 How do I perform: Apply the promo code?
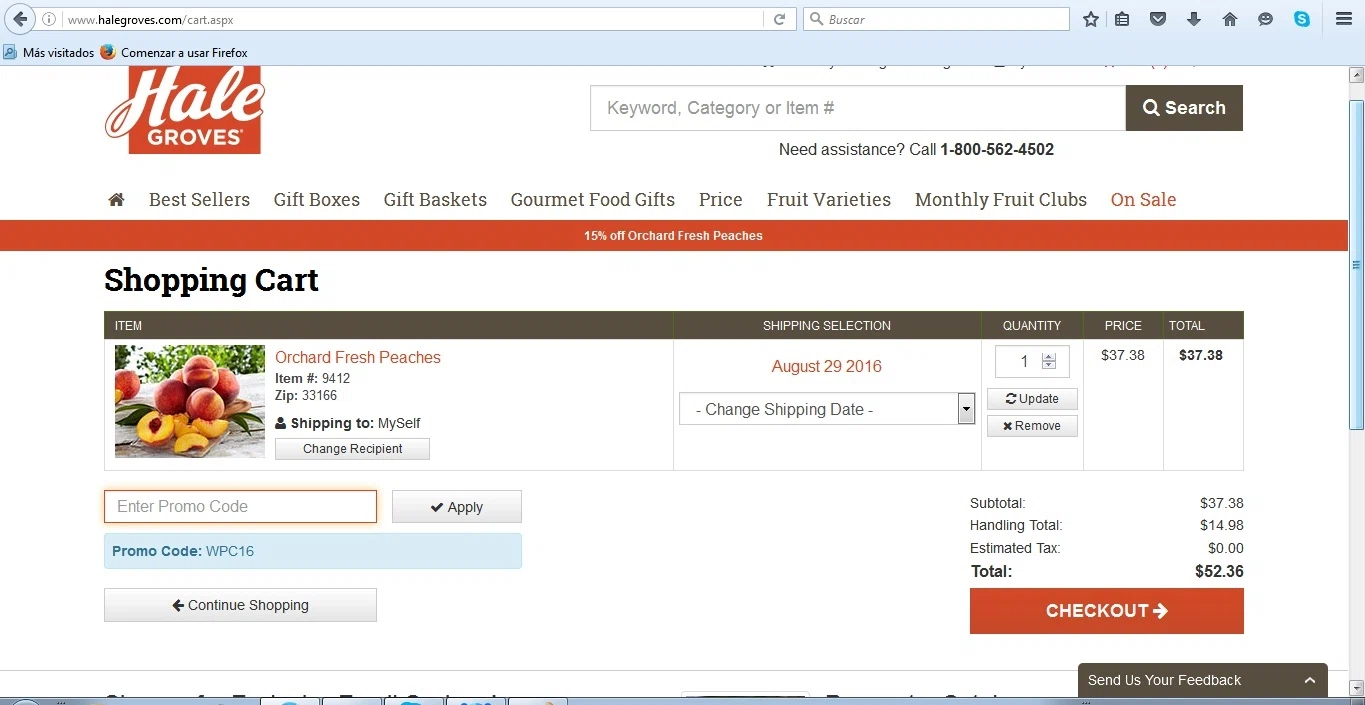click(457, 507)
